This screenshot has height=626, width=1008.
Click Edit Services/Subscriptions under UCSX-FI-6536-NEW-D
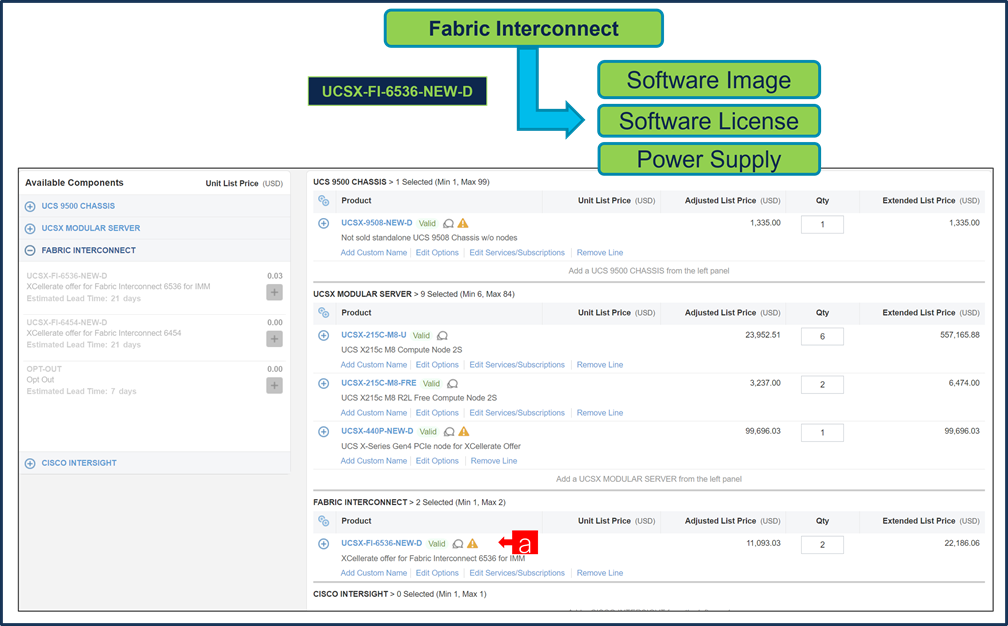click(517, 573)
